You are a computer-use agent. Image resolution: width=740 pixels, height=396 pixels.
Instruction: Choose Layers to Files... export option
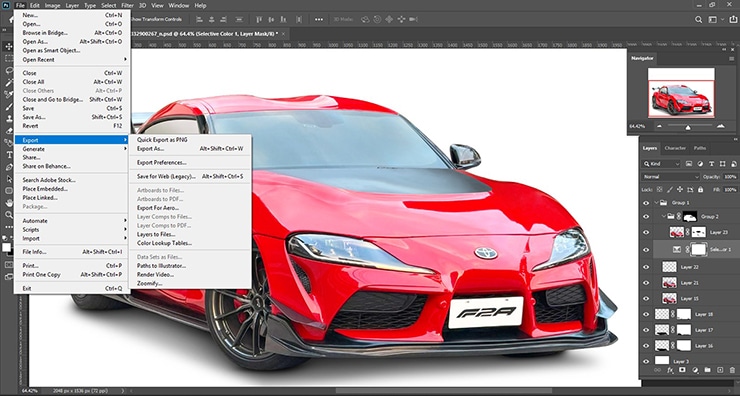tap(191, 234)
